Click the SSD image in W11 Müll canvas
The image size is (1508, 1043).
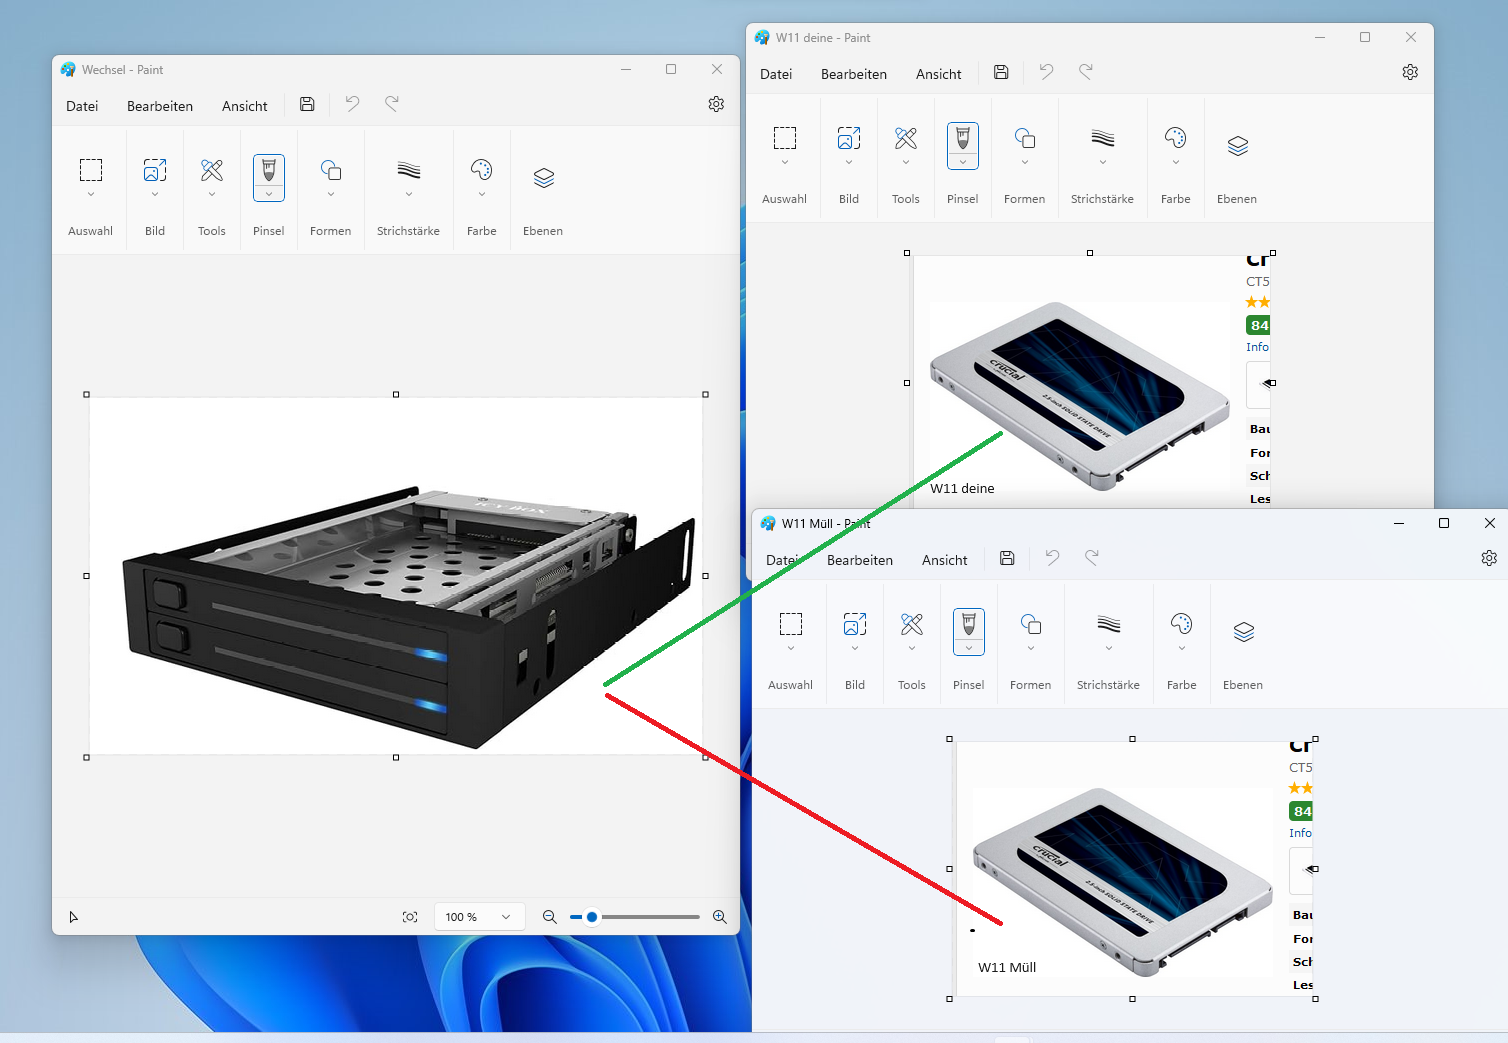coord(1122,881)
